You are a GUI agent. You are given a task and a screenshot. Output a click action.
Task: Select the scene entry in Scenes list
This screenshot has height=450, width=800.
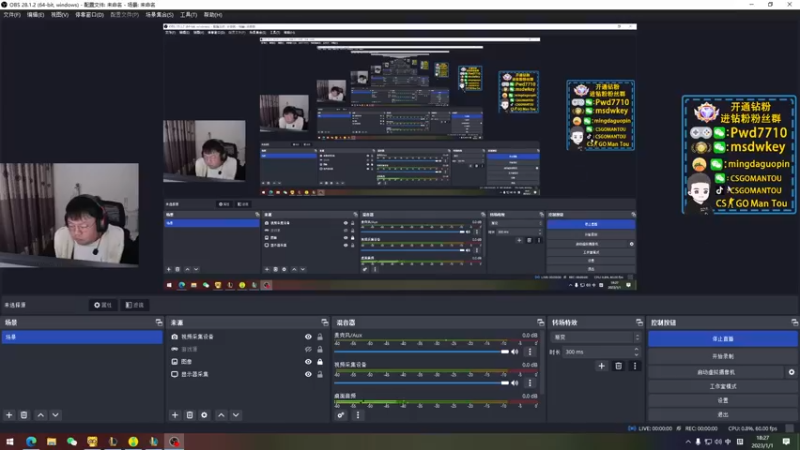(82, 337)
